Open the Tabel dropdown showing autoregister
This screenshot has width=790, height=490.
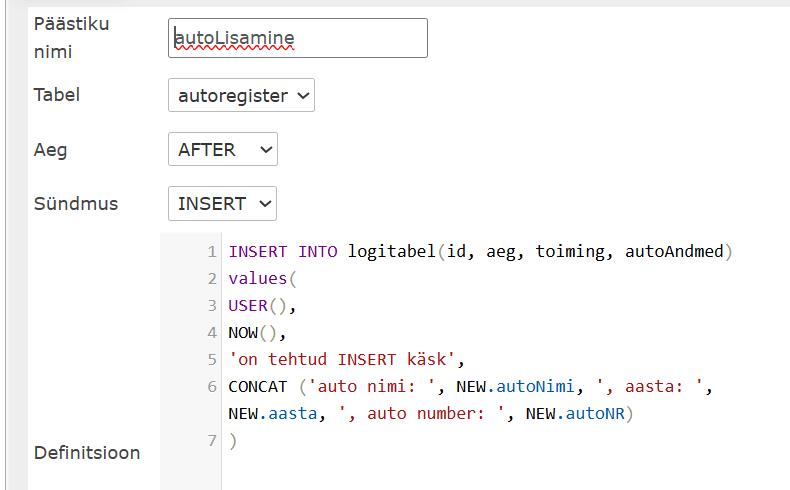point(241,96)
